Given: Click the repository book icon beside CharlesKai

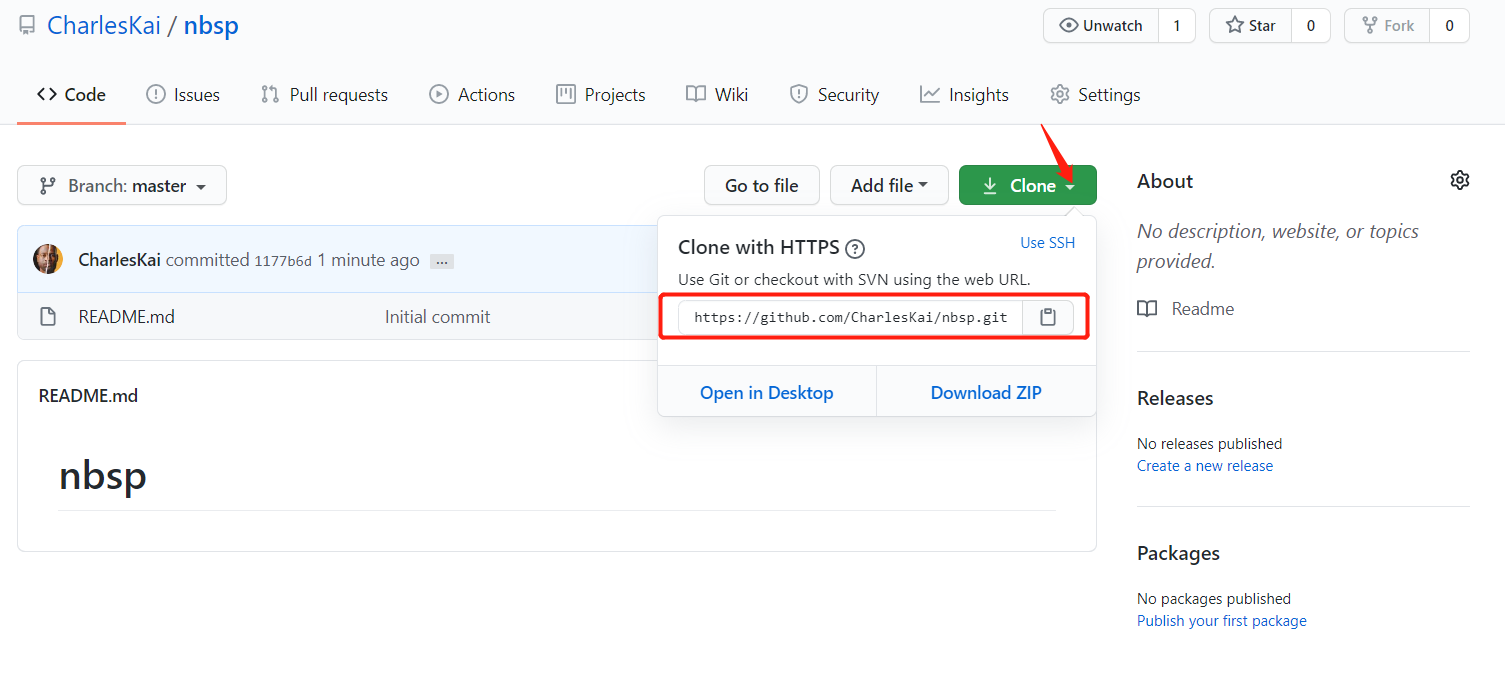Looking at the screenshot, I should tap(27, 26).
